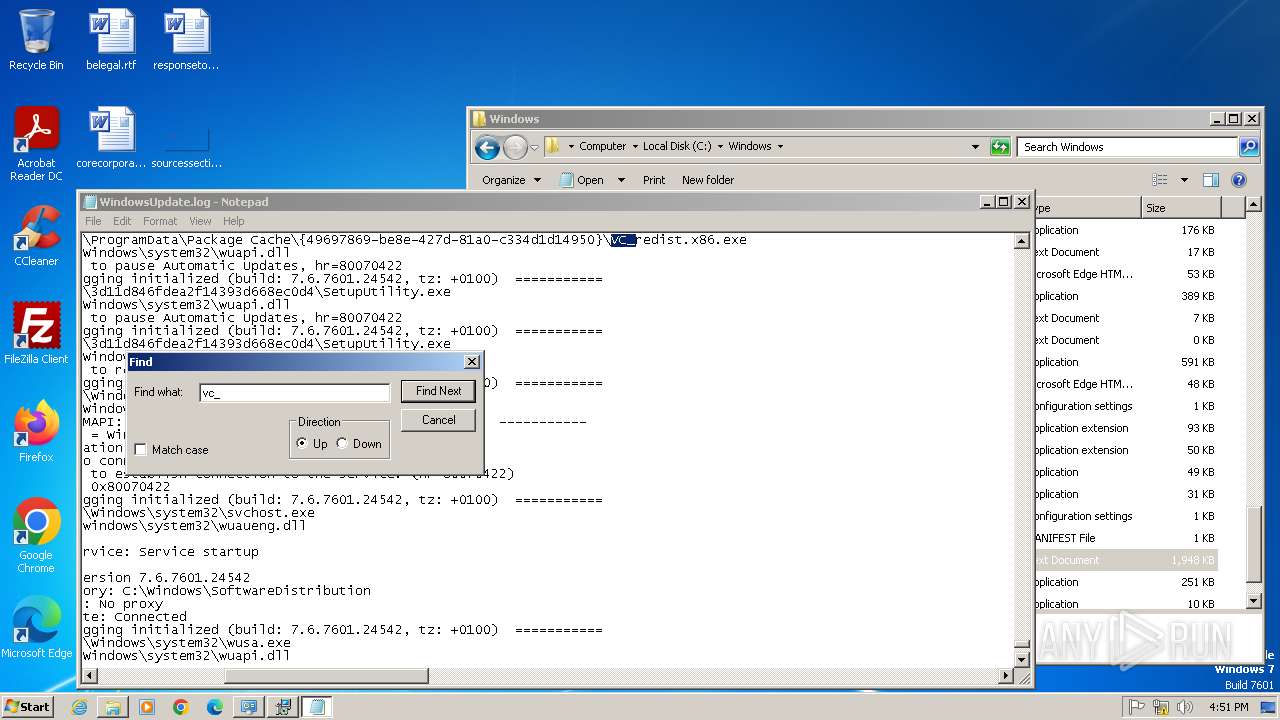1280x720 pixels.
Task: Select the Down direction radio button
Action: point(343,443)
